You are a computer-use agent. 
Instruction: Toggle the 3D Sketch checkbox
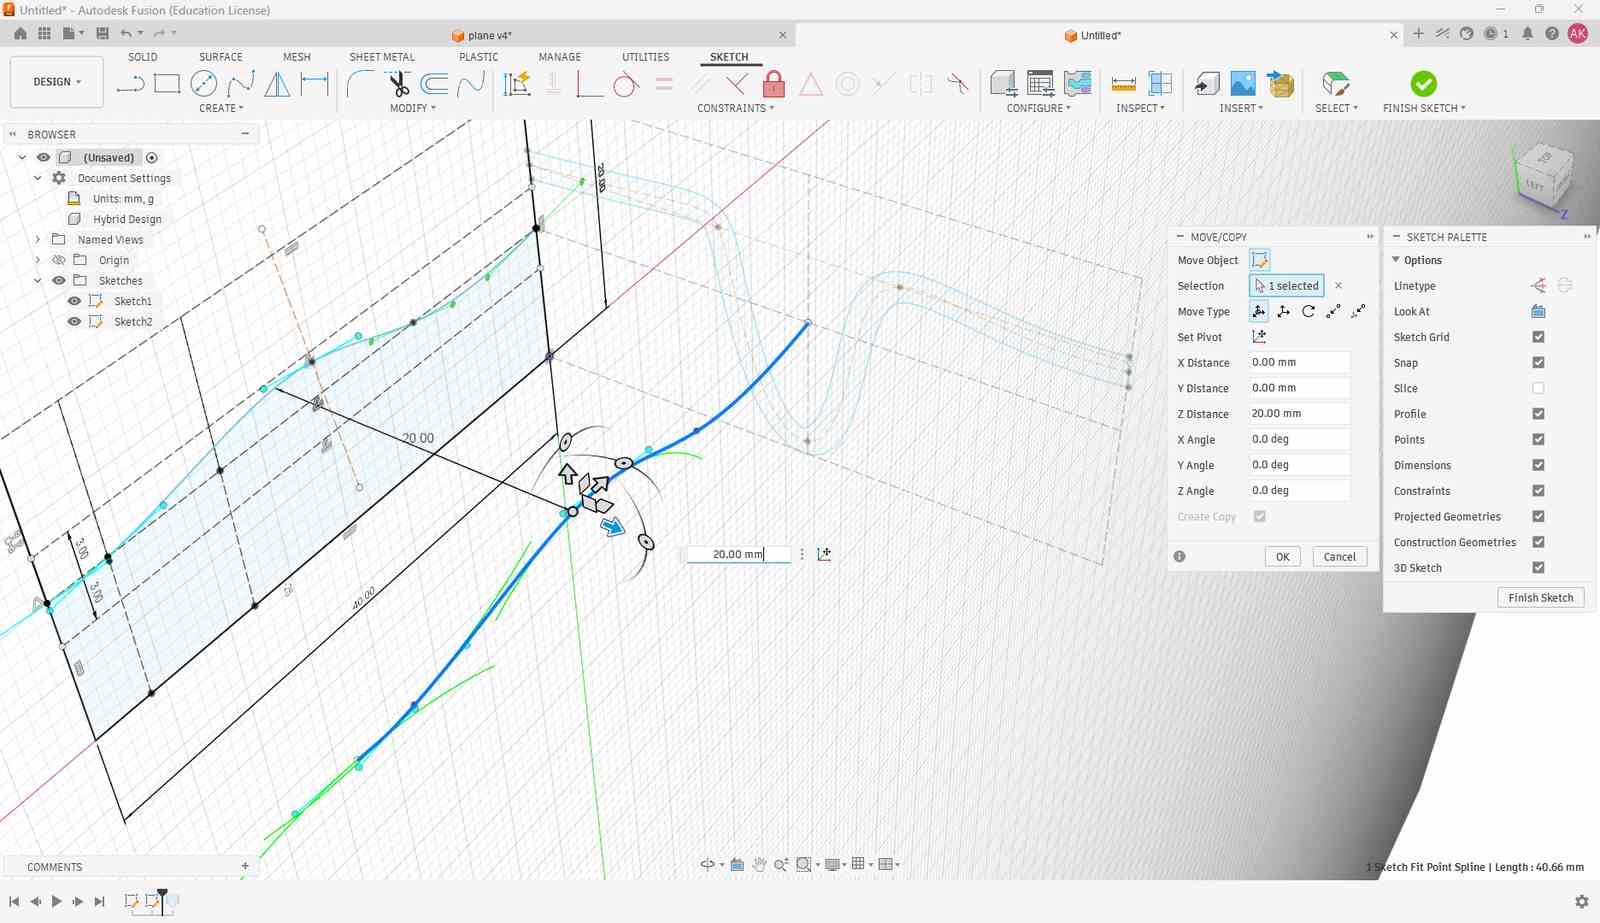click(1538, 568)
